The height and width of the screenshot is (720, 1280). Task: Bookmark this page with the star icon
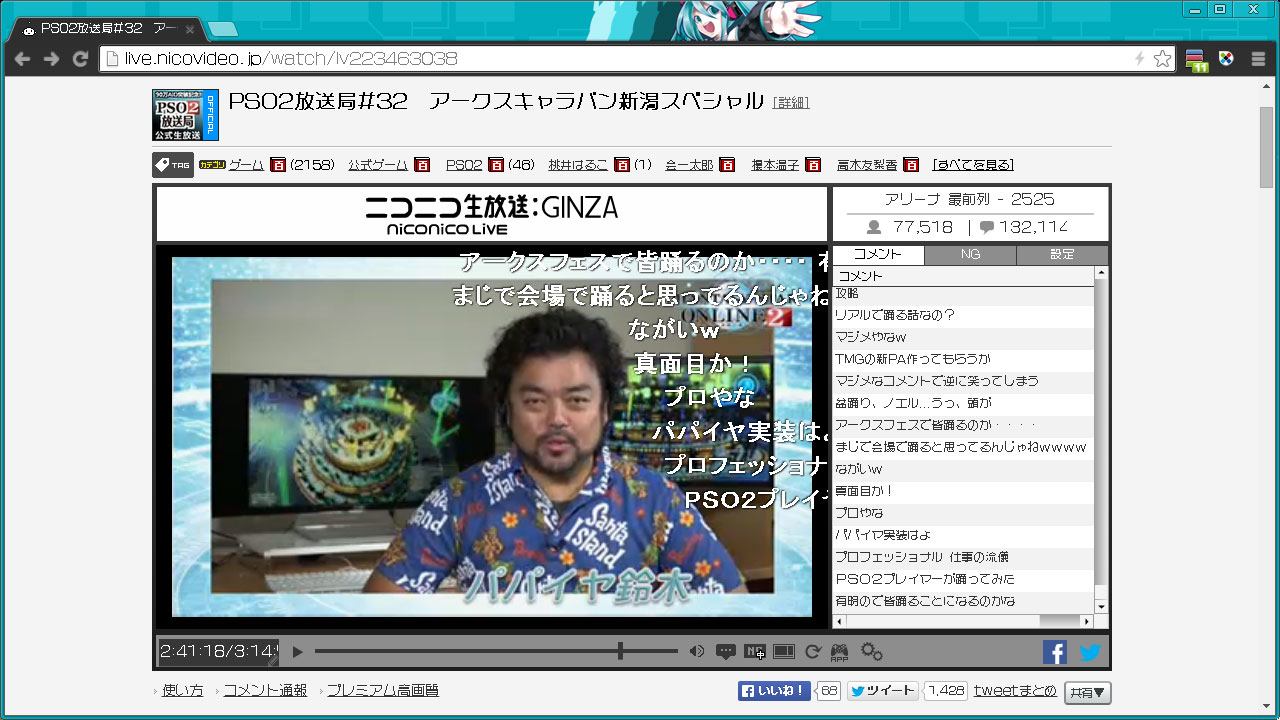(1162, 59)
